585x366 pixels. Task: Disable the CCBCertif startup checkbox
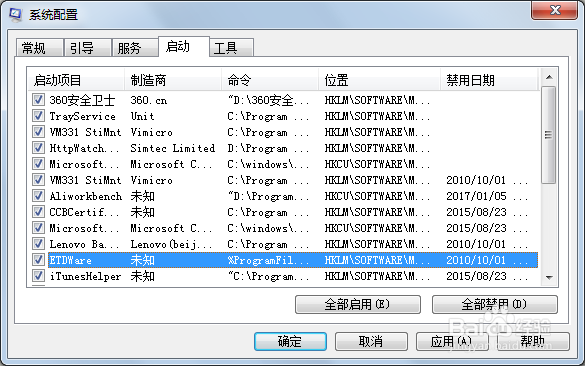[38, 212]
